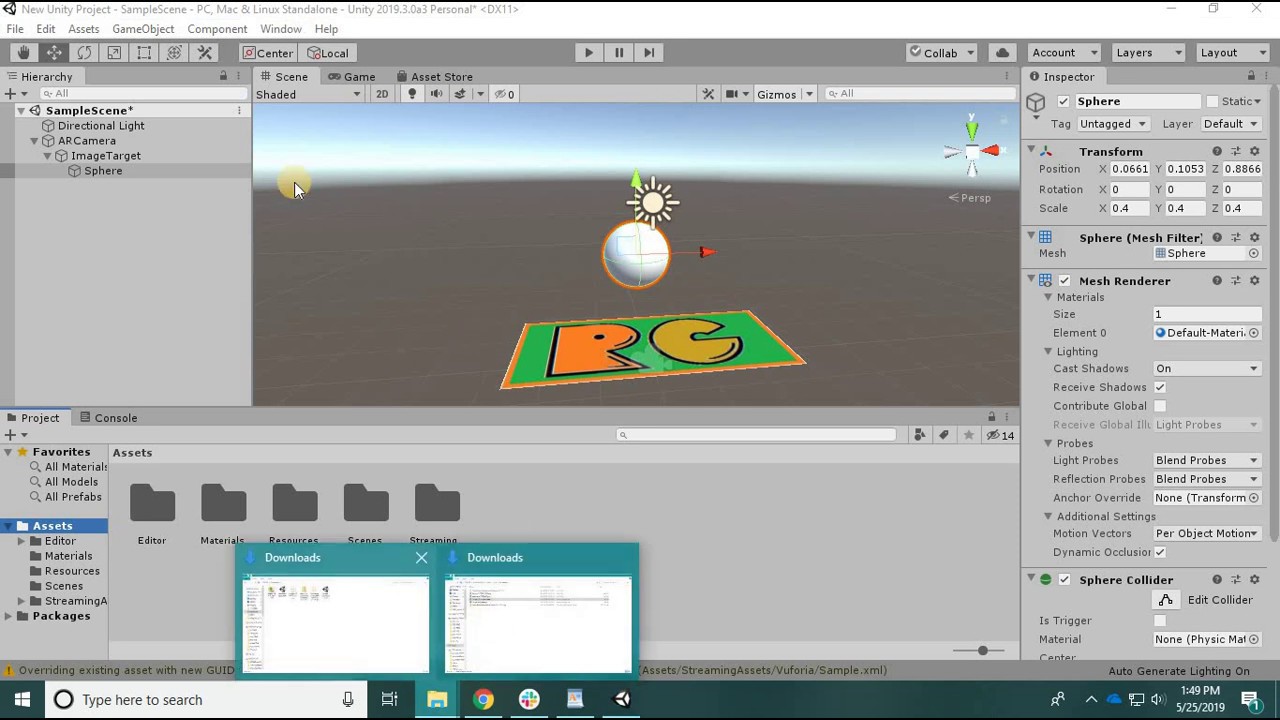Click the scene orientation gizmo

(972, 150)
